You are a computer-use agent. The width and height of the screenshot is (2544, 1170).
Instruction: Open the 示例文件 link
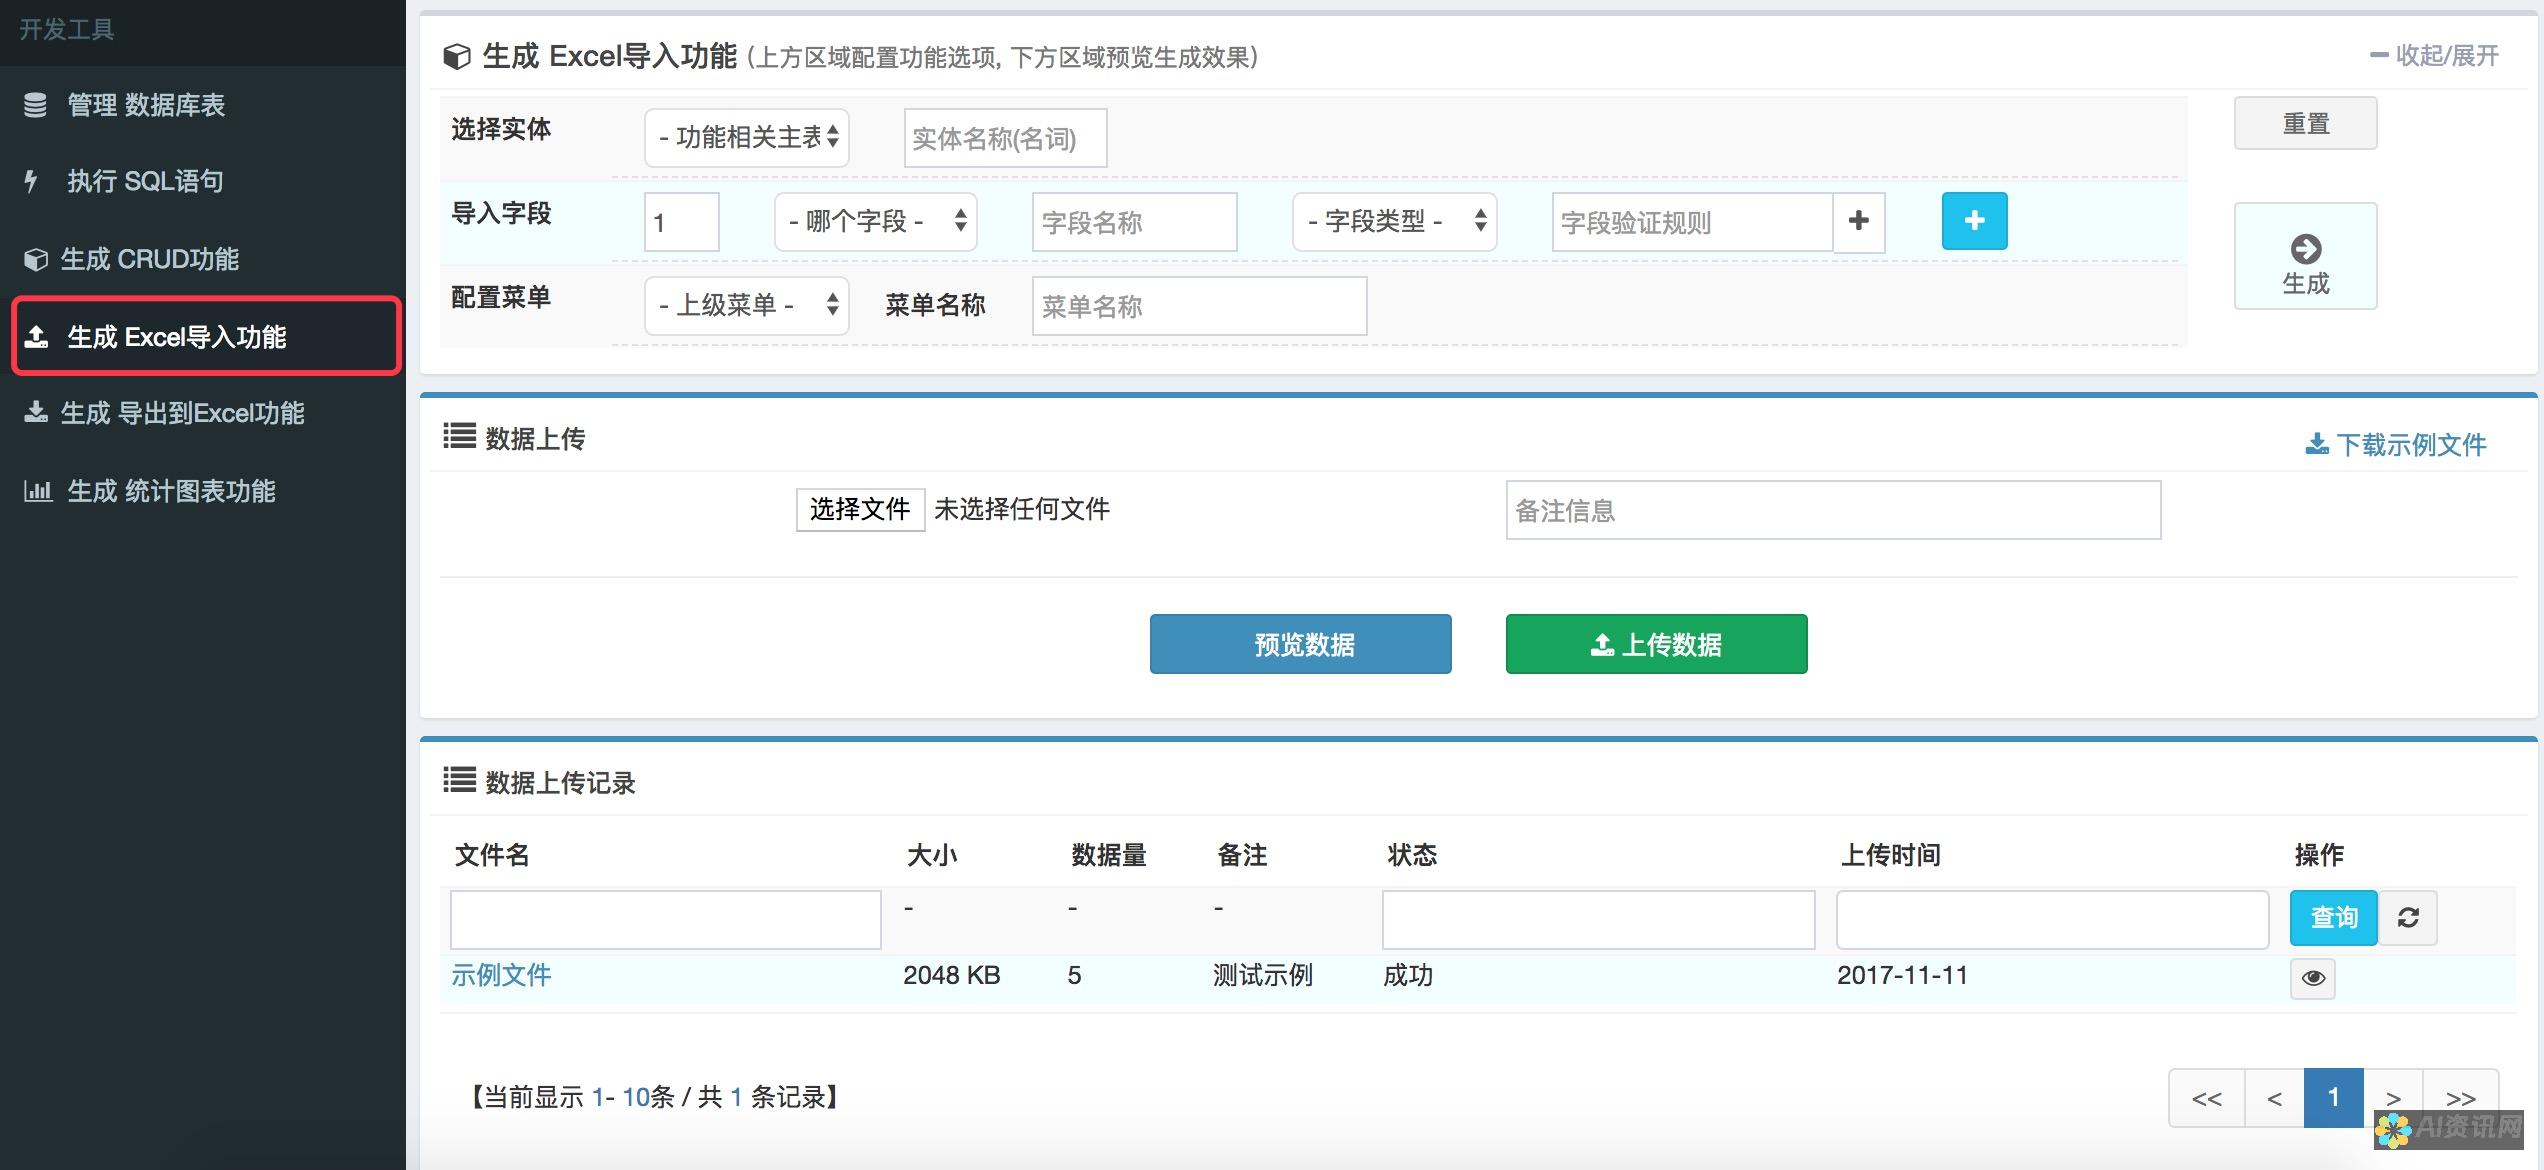point(501,975)
